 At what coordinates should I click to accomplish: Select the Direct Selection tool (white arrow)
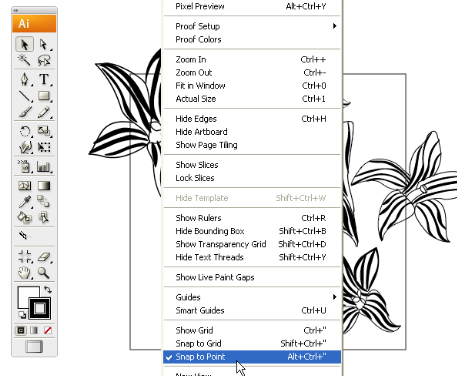44,44
